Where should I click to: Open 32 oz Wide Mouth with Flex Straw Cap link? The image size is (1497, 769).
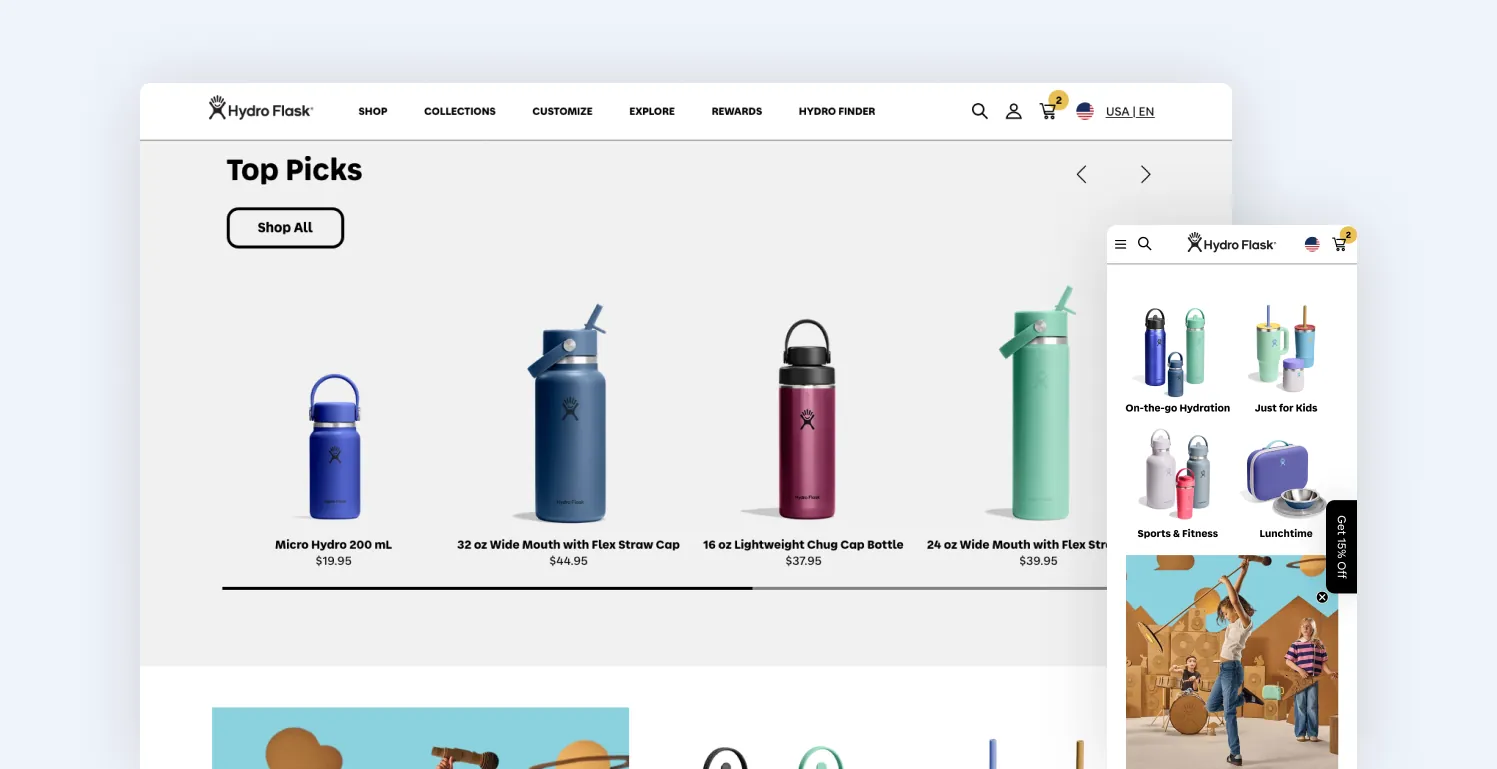[568, 545]
